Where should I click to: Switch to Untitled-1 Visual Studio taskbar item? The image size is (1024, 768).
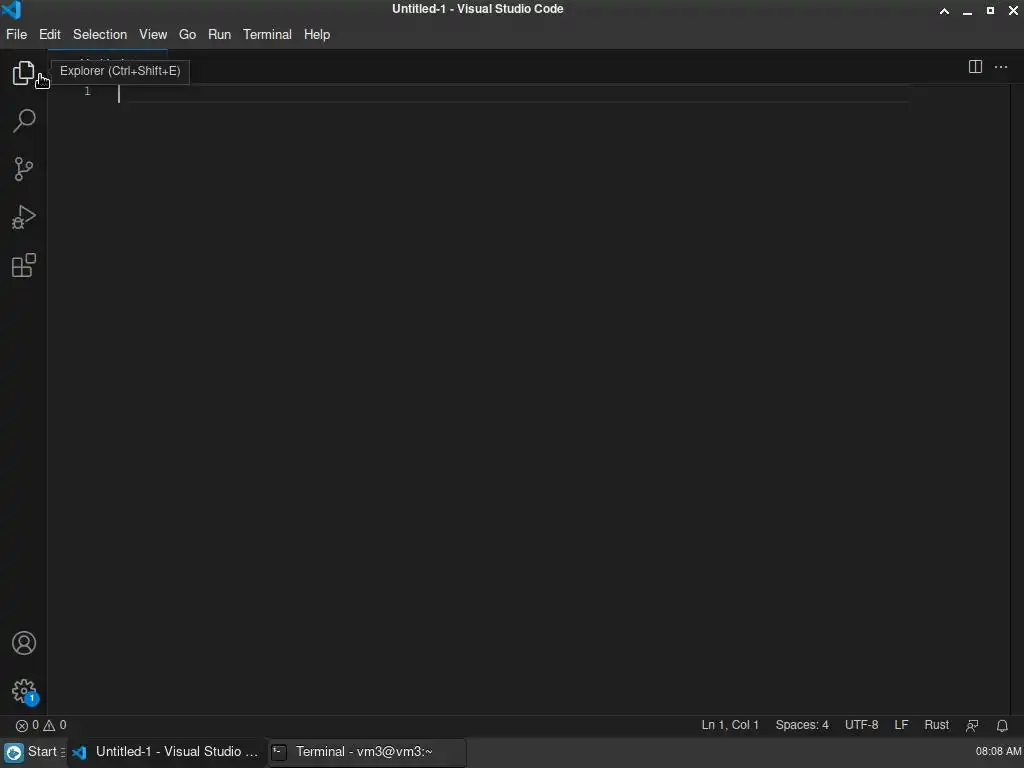point(167,752)
